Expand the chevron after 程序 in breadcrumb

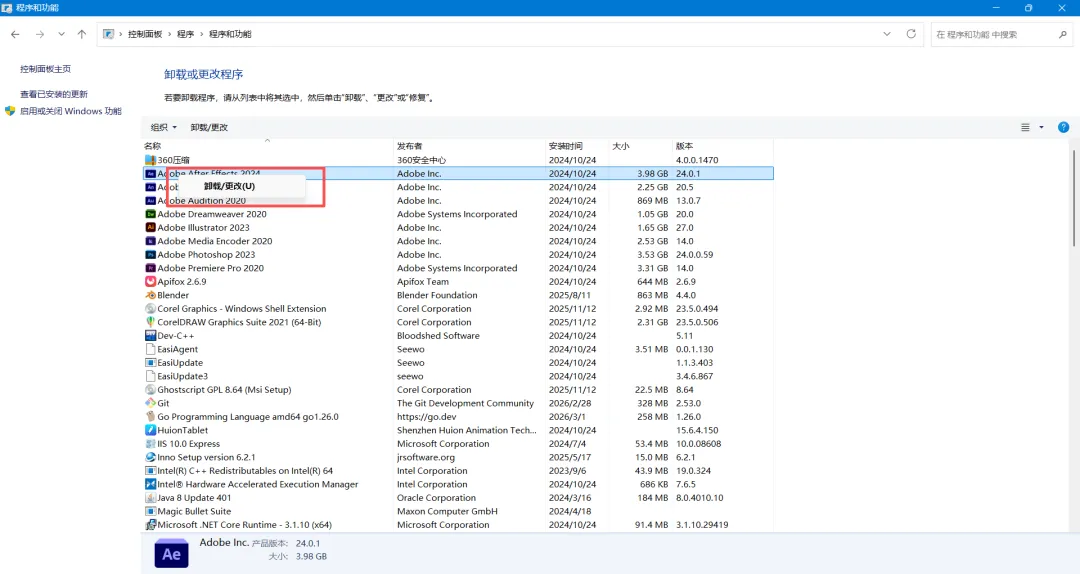click(201, 34)
